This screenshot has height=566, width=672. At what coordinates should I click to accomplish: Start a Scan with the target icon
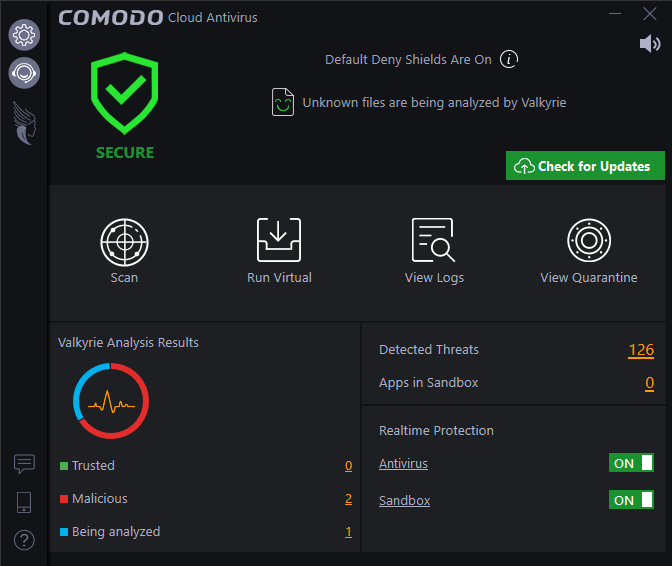124,240
